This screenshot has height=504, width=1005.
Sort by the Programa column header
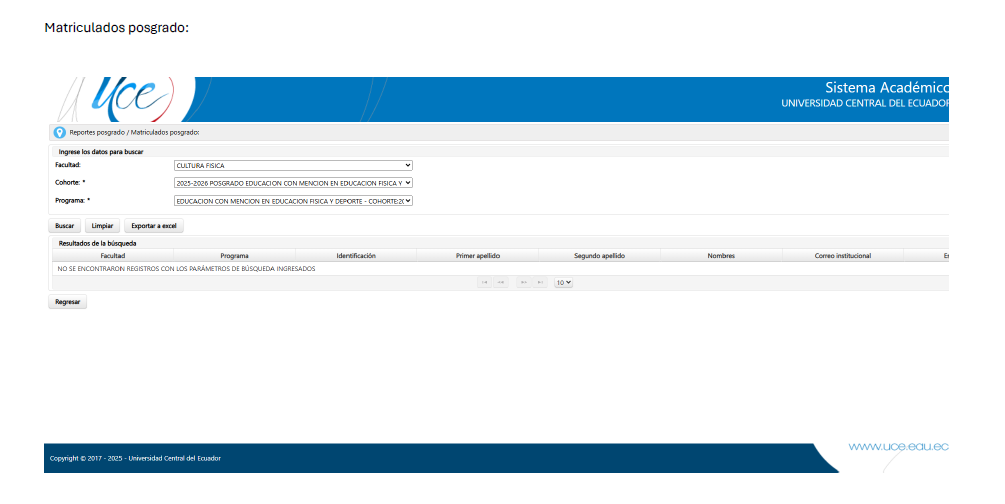coord(234,256)
